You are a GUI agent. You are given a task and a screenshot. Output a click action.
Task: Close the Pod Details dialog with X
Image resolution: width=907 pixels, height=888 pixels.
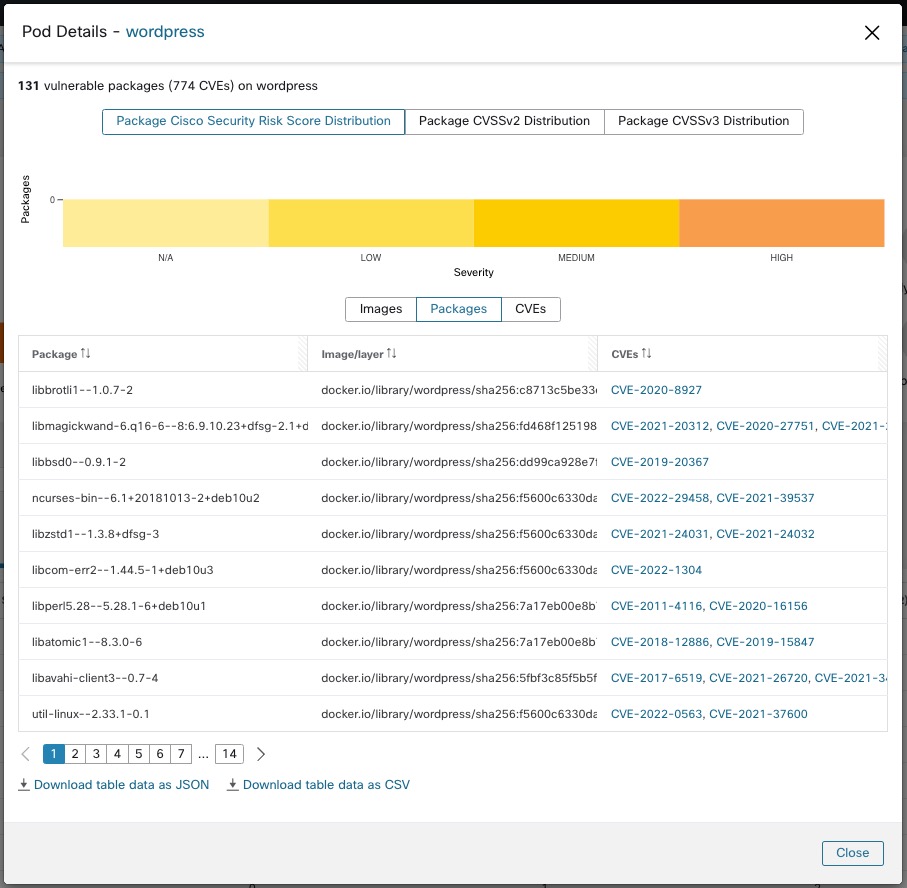[872, 32]
